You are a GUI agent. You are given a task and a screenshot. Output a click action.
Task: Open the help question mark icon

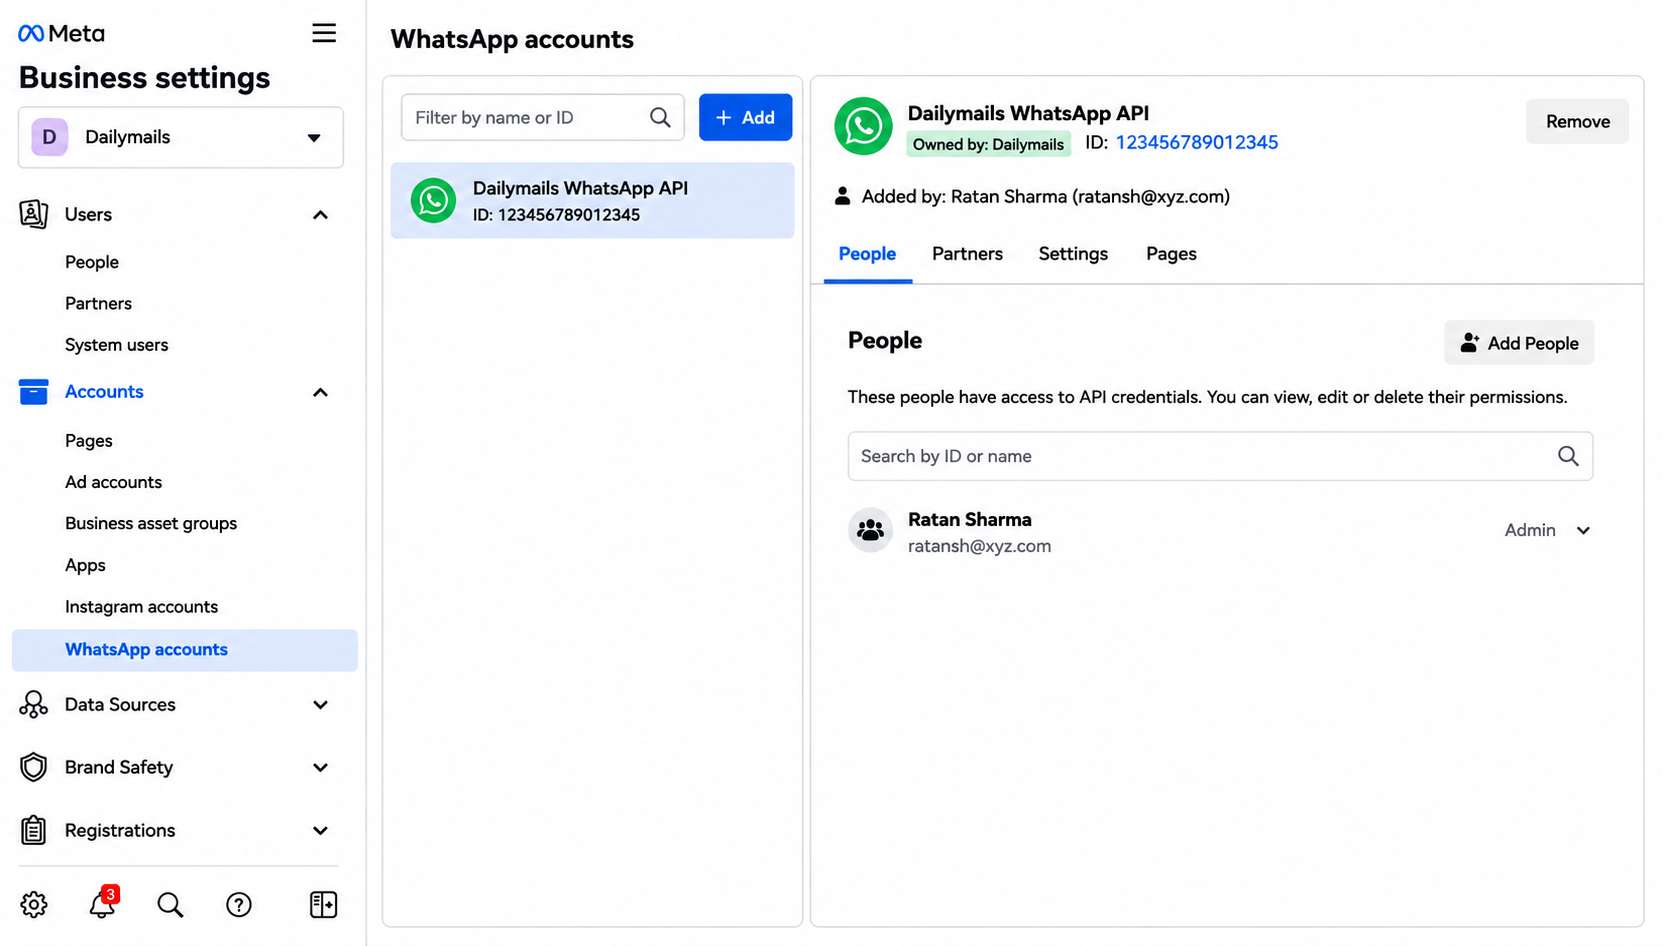[x=239, y=904]
